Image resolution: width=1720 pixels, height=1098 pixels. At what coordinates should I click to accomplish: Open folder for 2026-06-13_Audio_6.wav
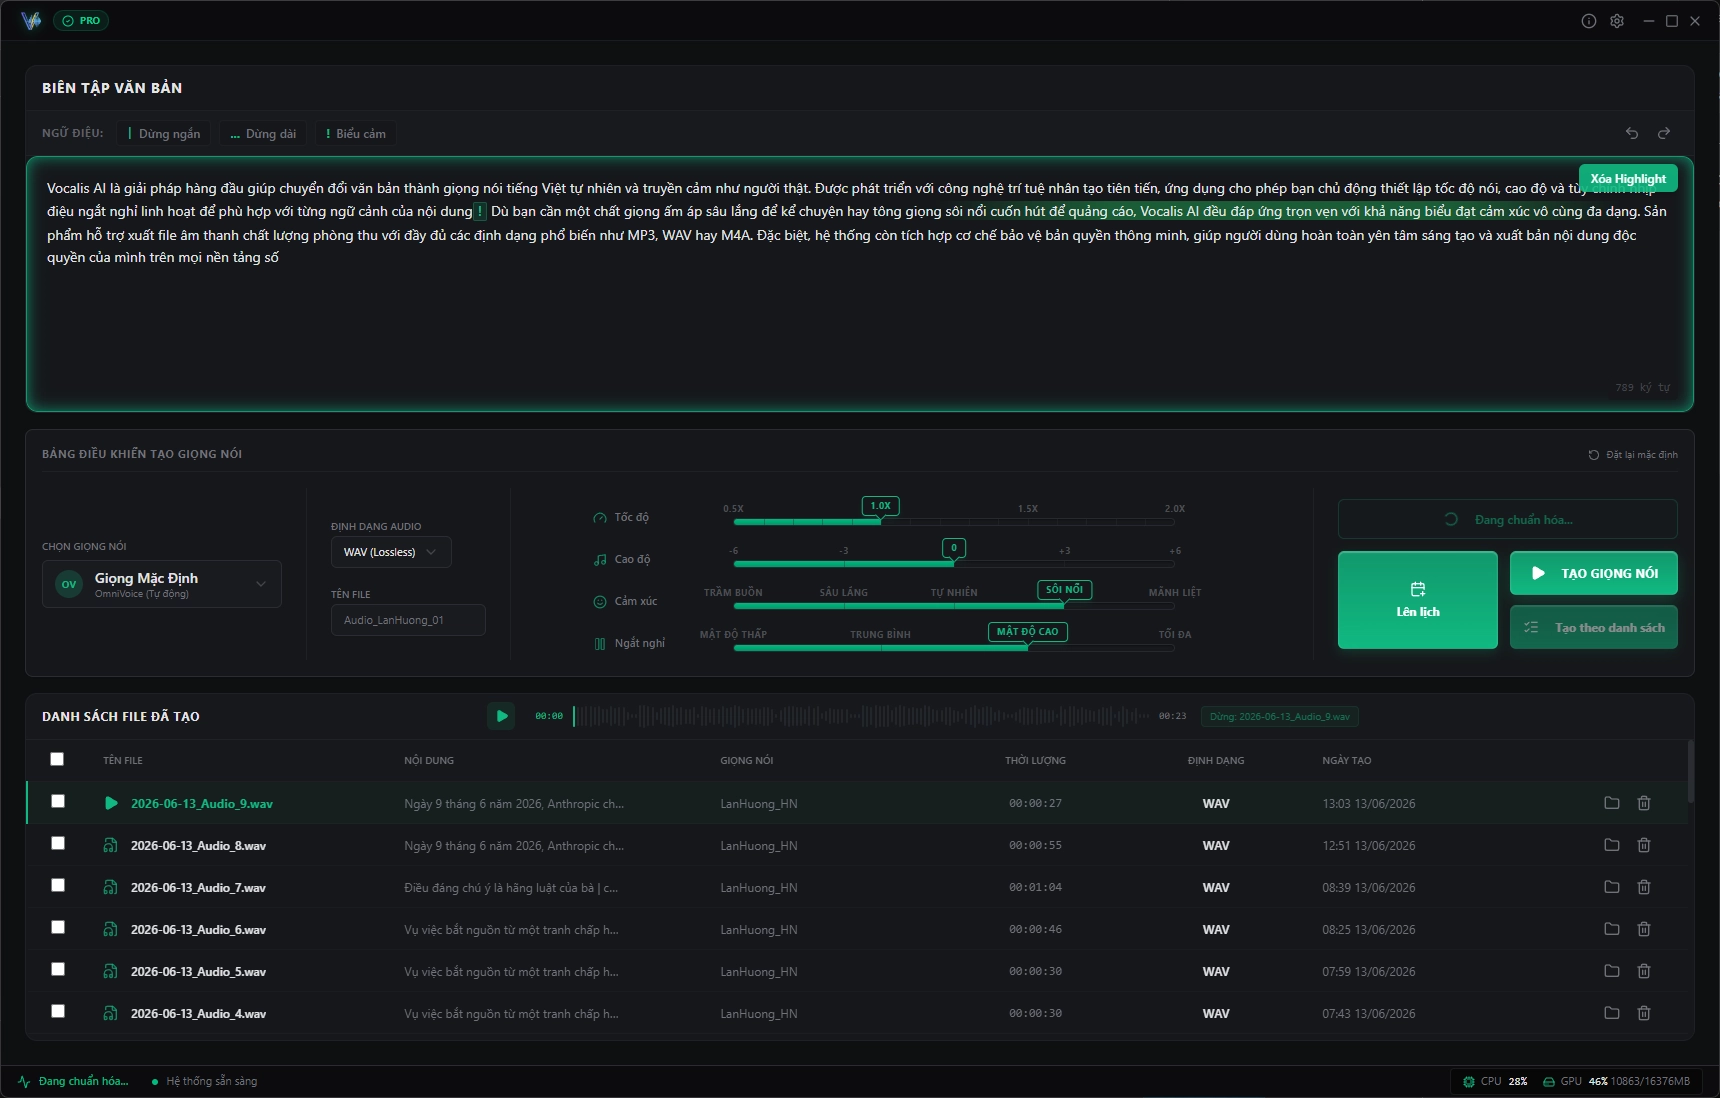click(1612, 929)
